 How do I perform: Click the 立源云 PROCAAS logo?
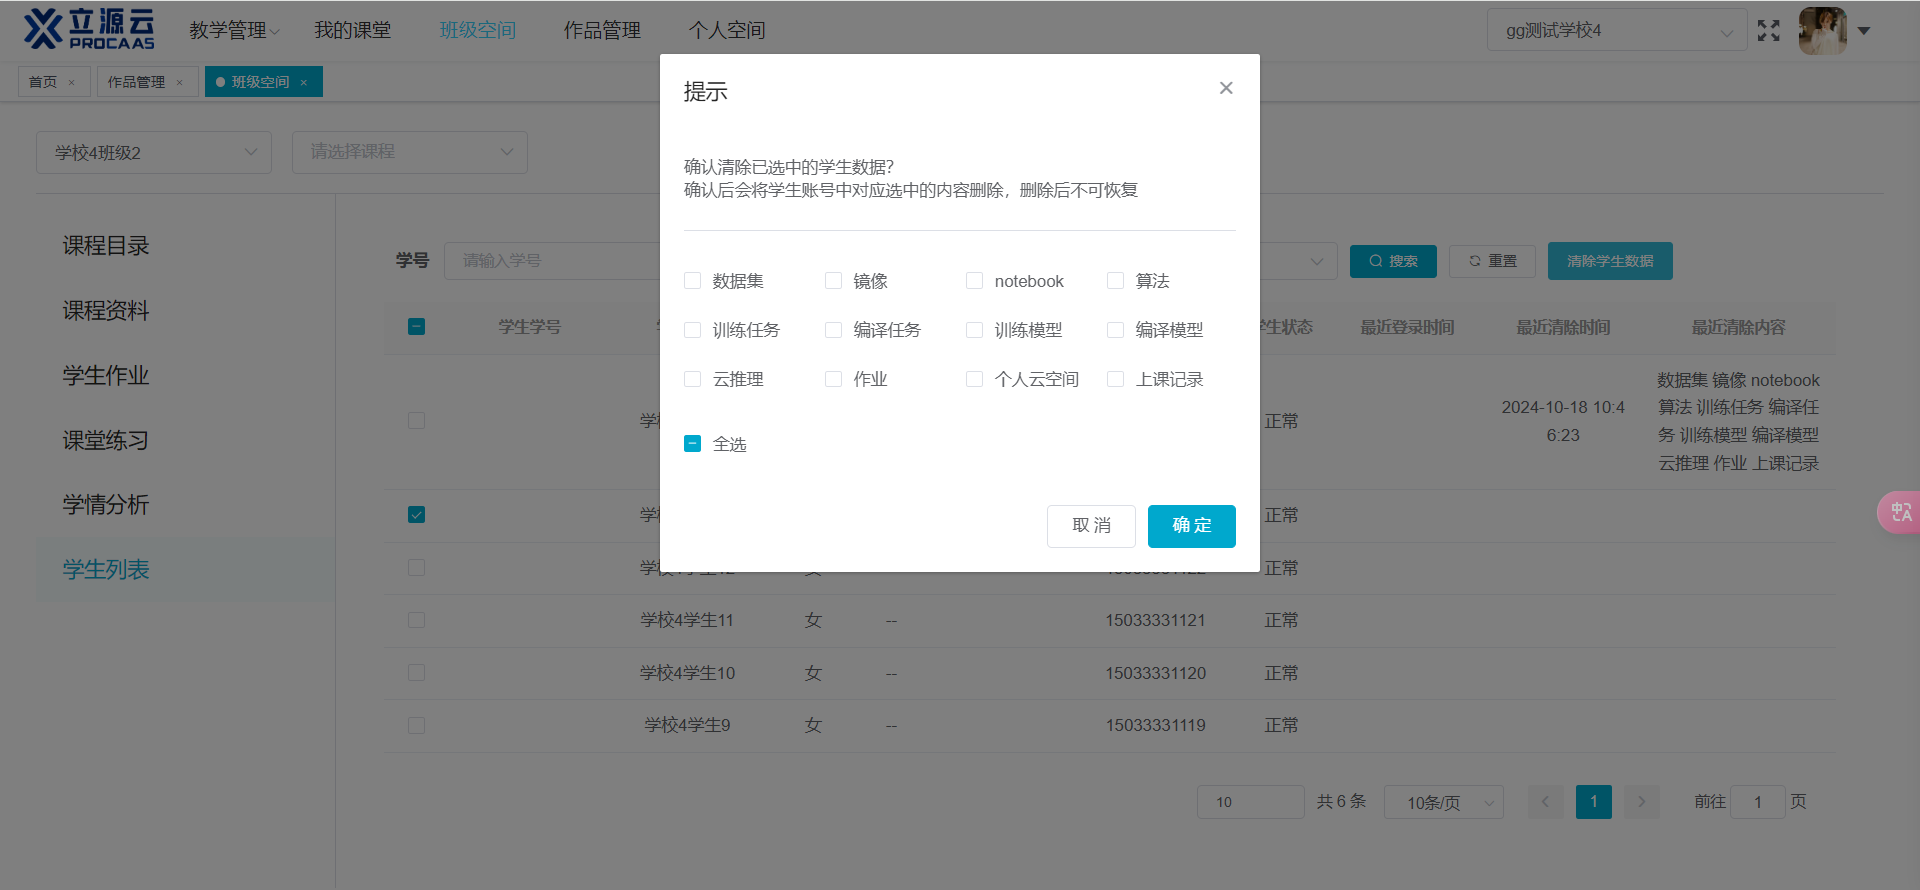[x=90, y=30]
